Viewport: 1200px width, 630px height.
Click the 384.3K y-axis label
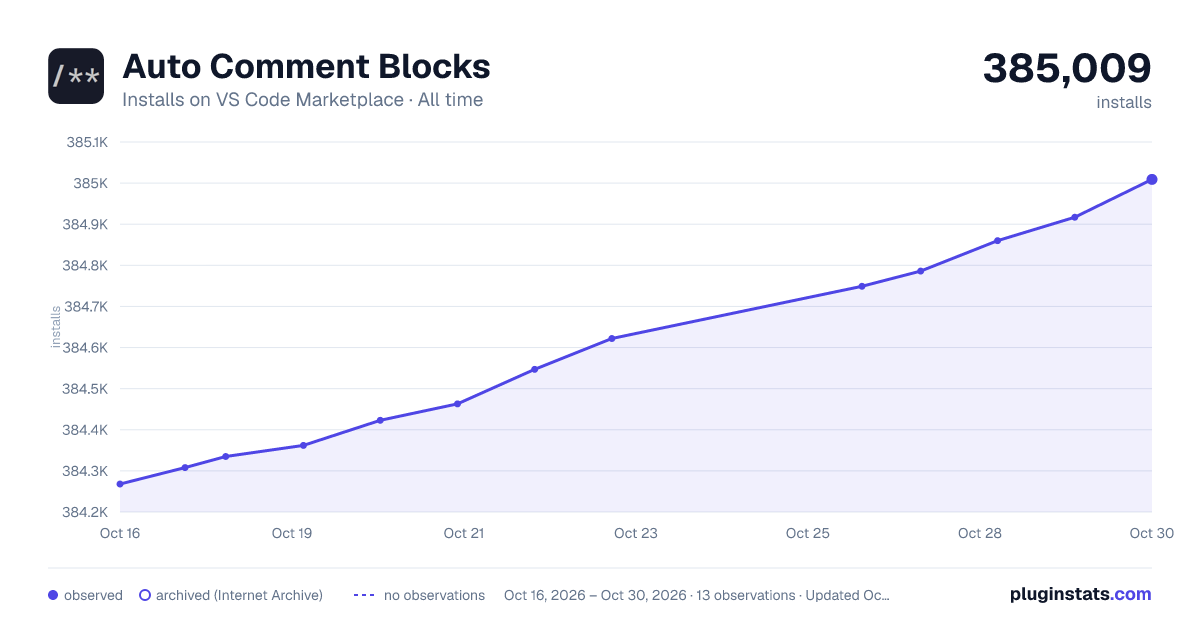tap(85, 470)
